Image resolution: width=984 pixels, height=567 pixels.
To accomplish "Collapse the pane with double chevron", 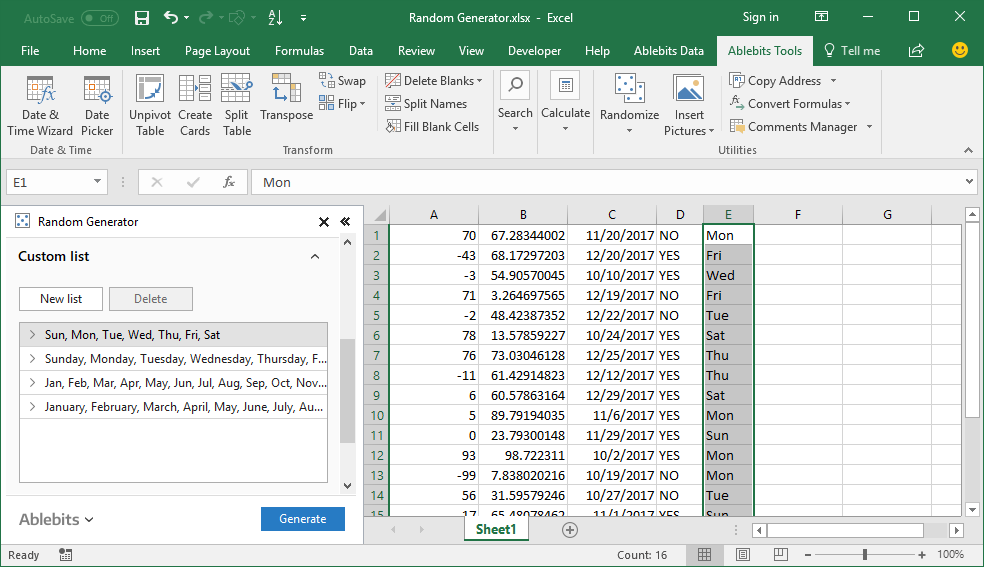I will point(345,221).
